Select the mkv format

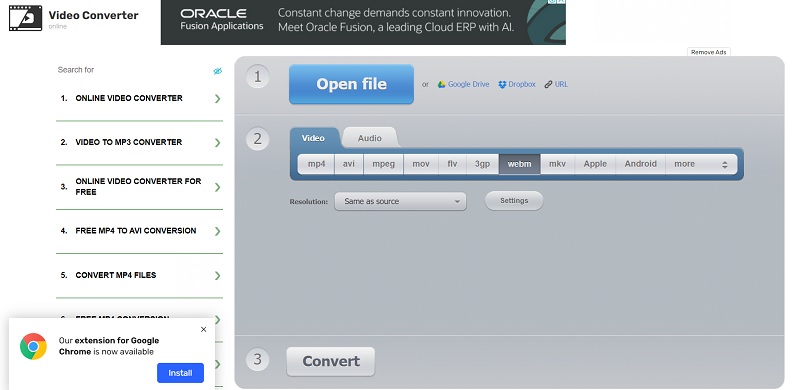pos(558,164)
